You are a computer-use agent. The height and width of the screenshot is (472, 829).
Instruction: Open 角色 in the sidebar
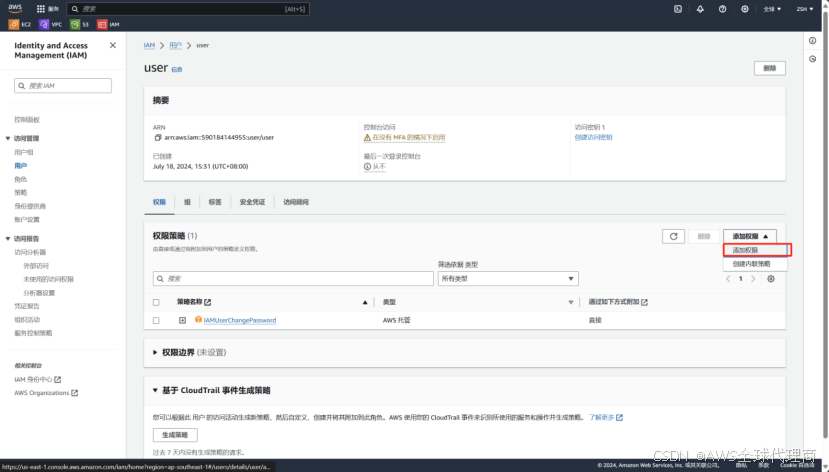21,179
